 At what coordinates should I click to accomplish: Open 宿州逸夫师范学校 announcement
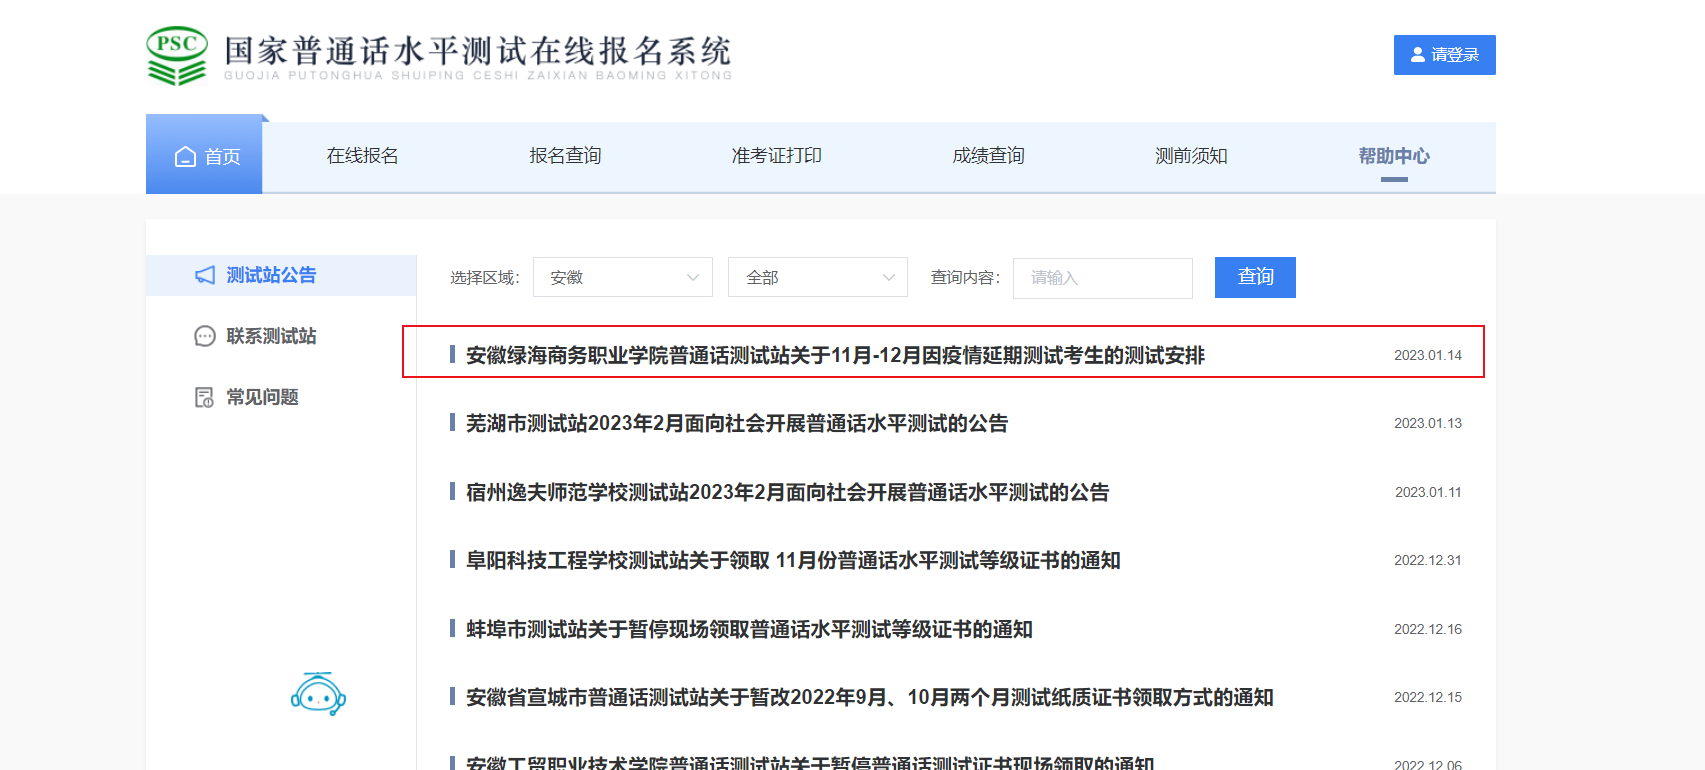(x=787, y=492)
